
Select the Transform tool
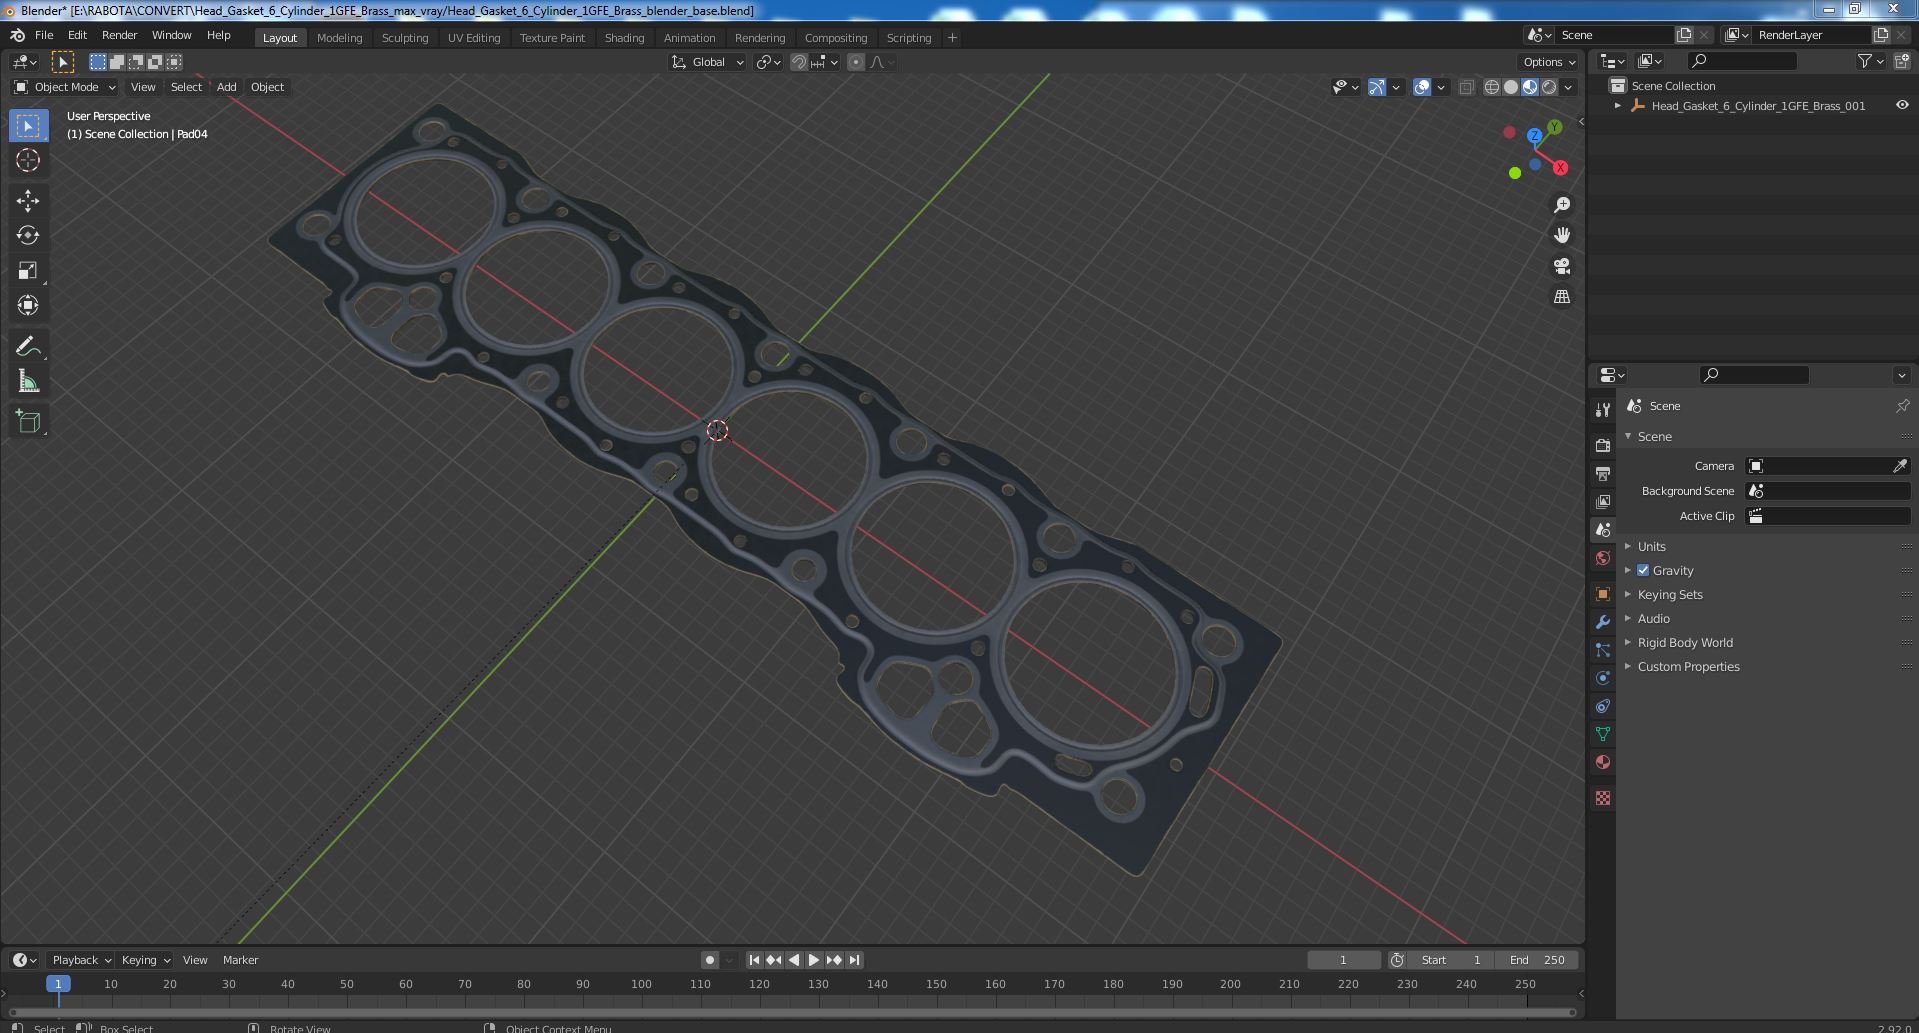tap(28, 305)
